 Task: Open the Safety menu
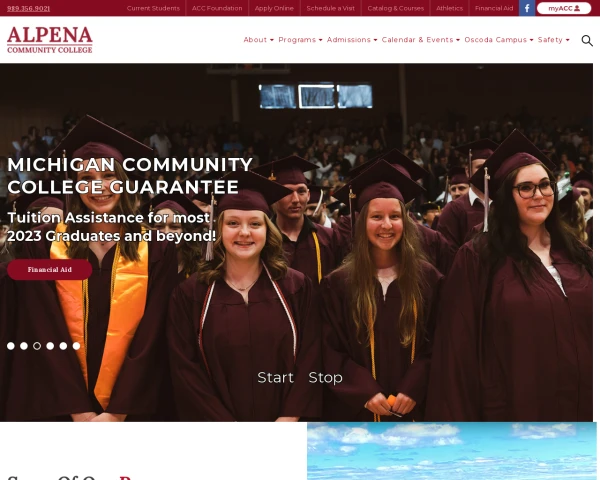coord(553,40)
